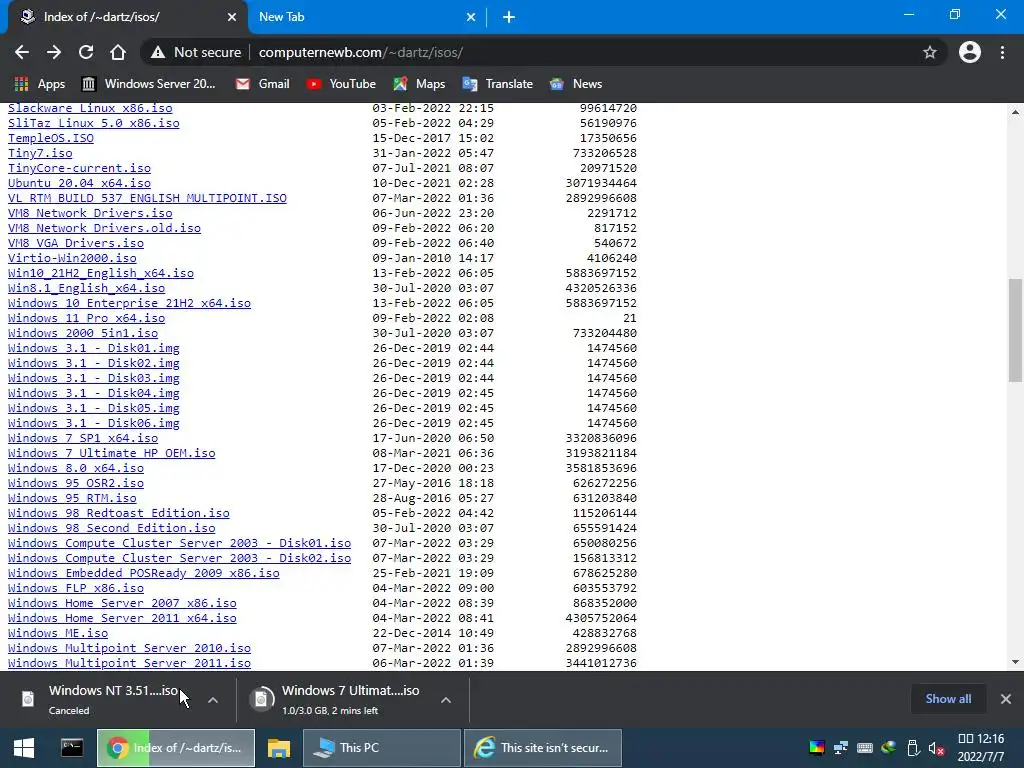Expand options for Windows 7 Ultimate download
Screen dimensions: 1024x768
point(446,700)
